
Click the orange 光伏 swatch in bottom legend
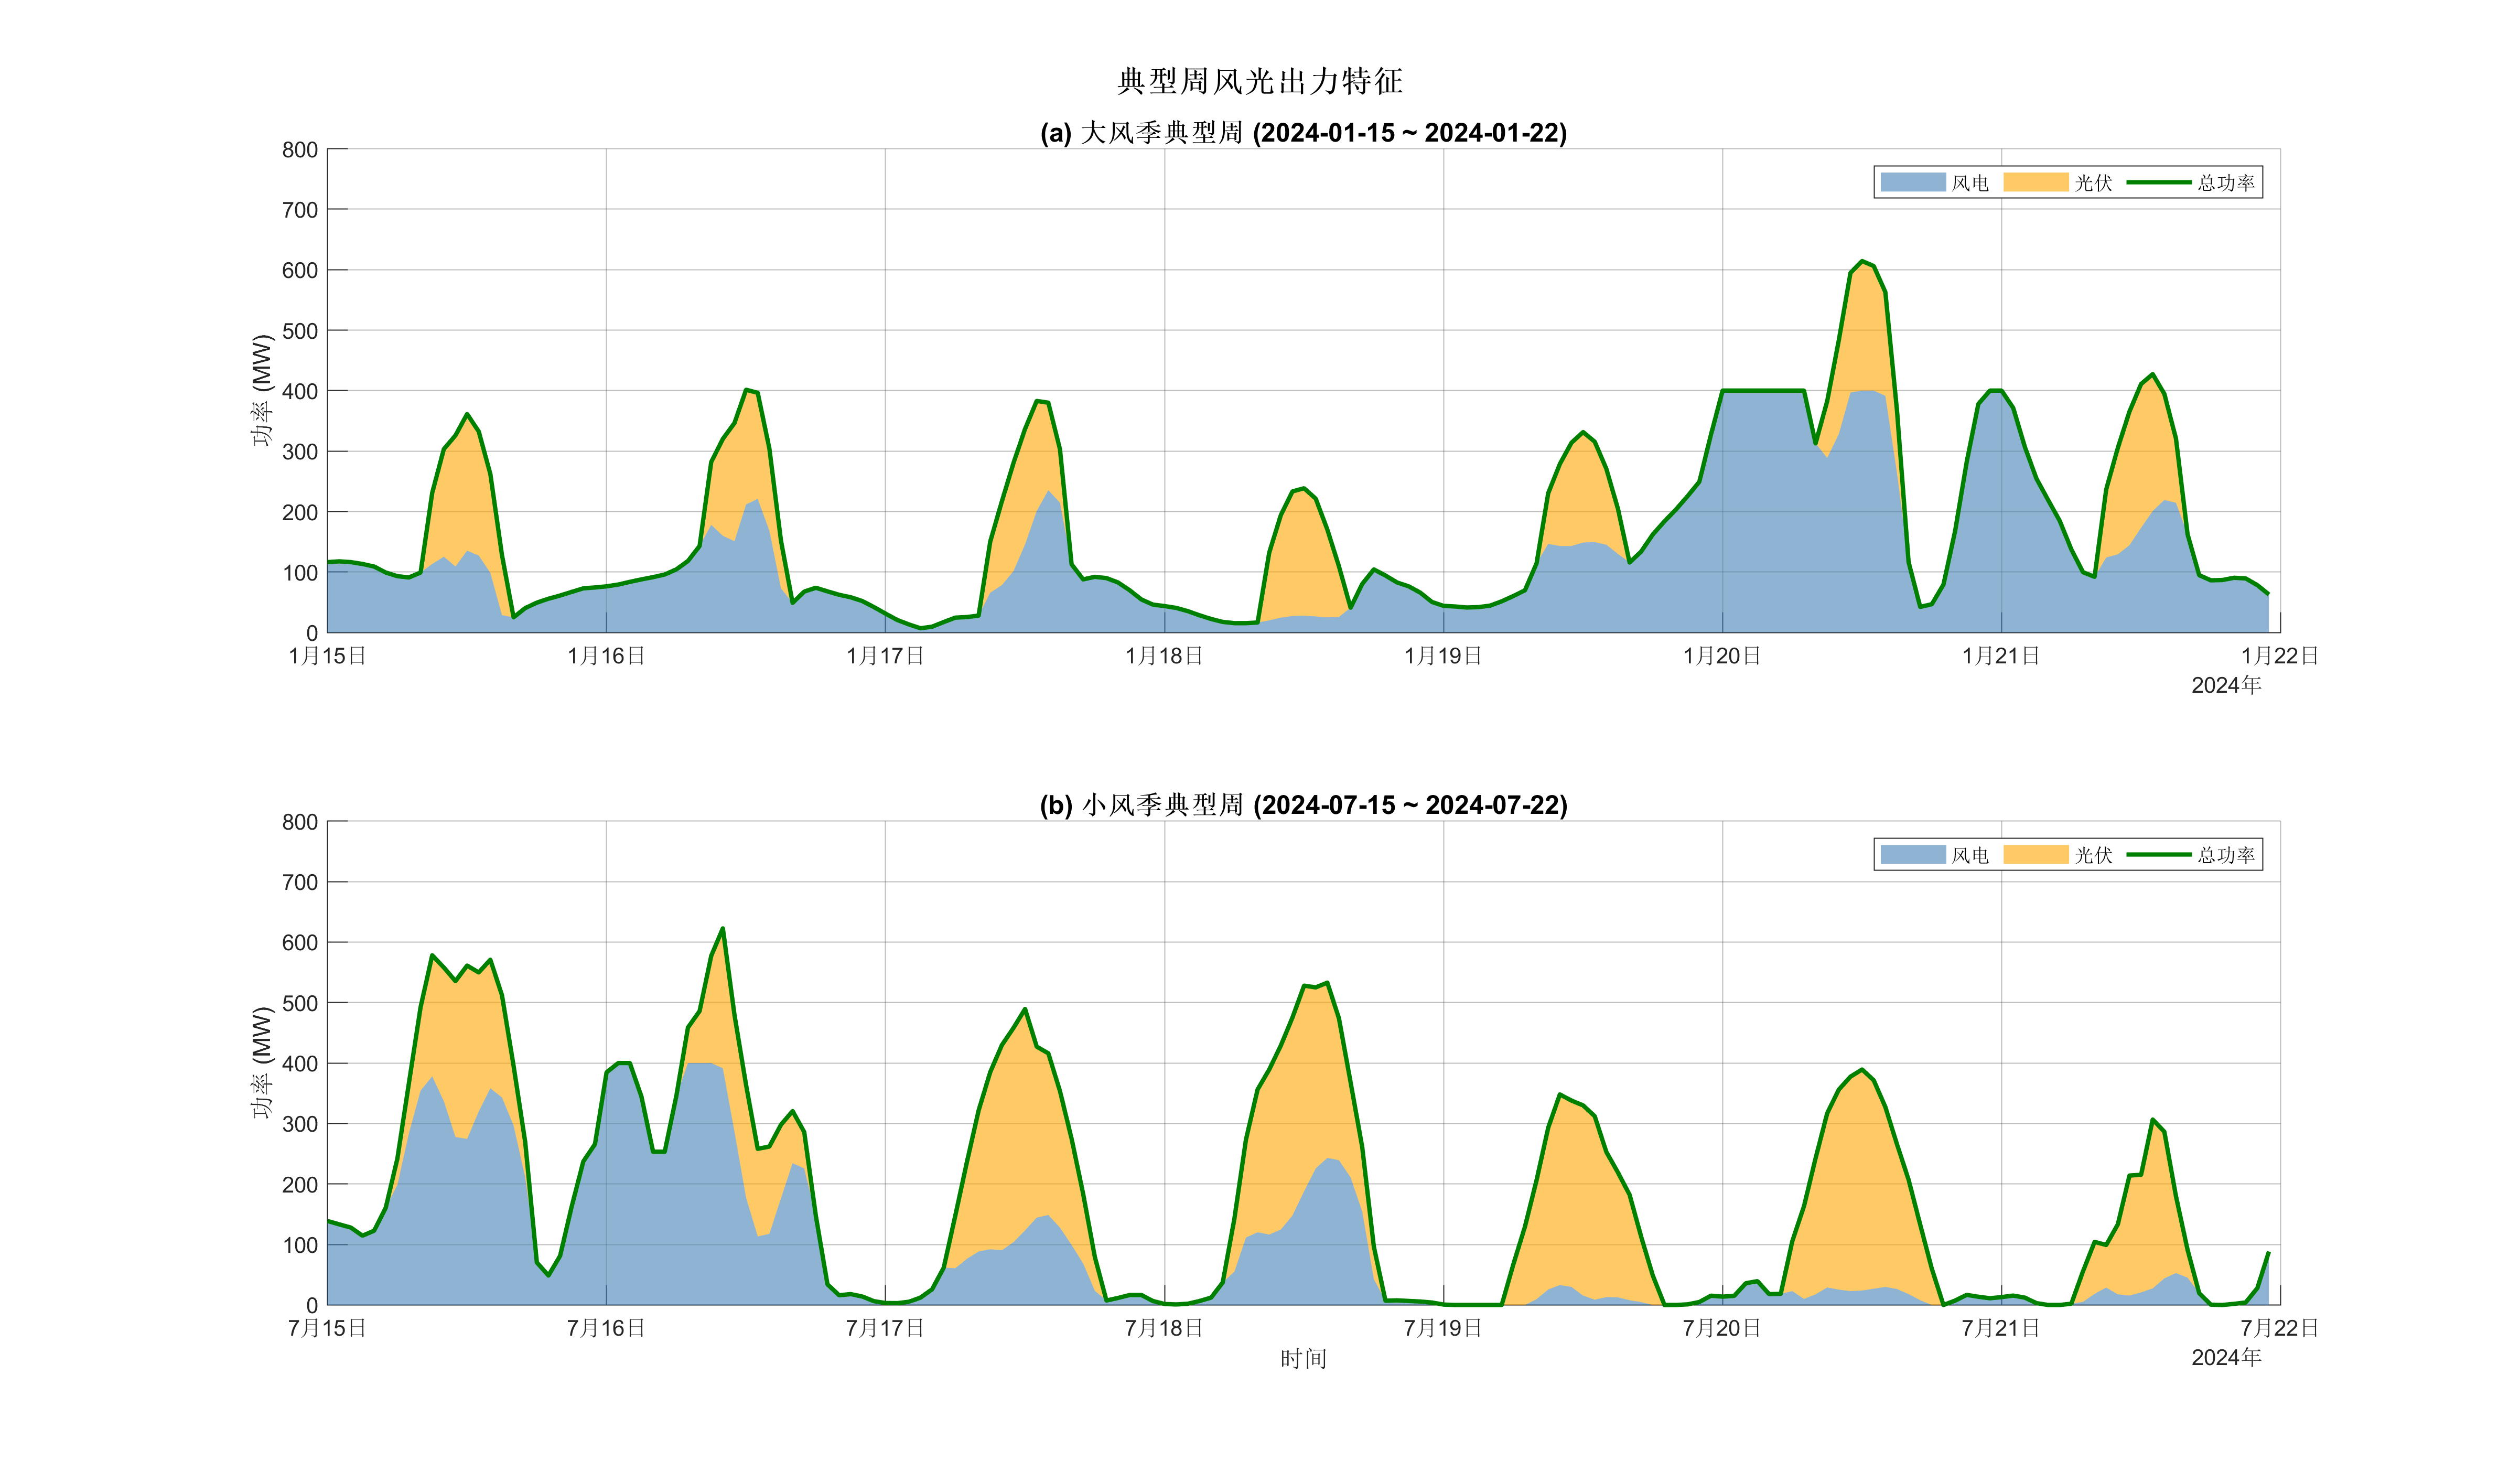coord(2035,854)
